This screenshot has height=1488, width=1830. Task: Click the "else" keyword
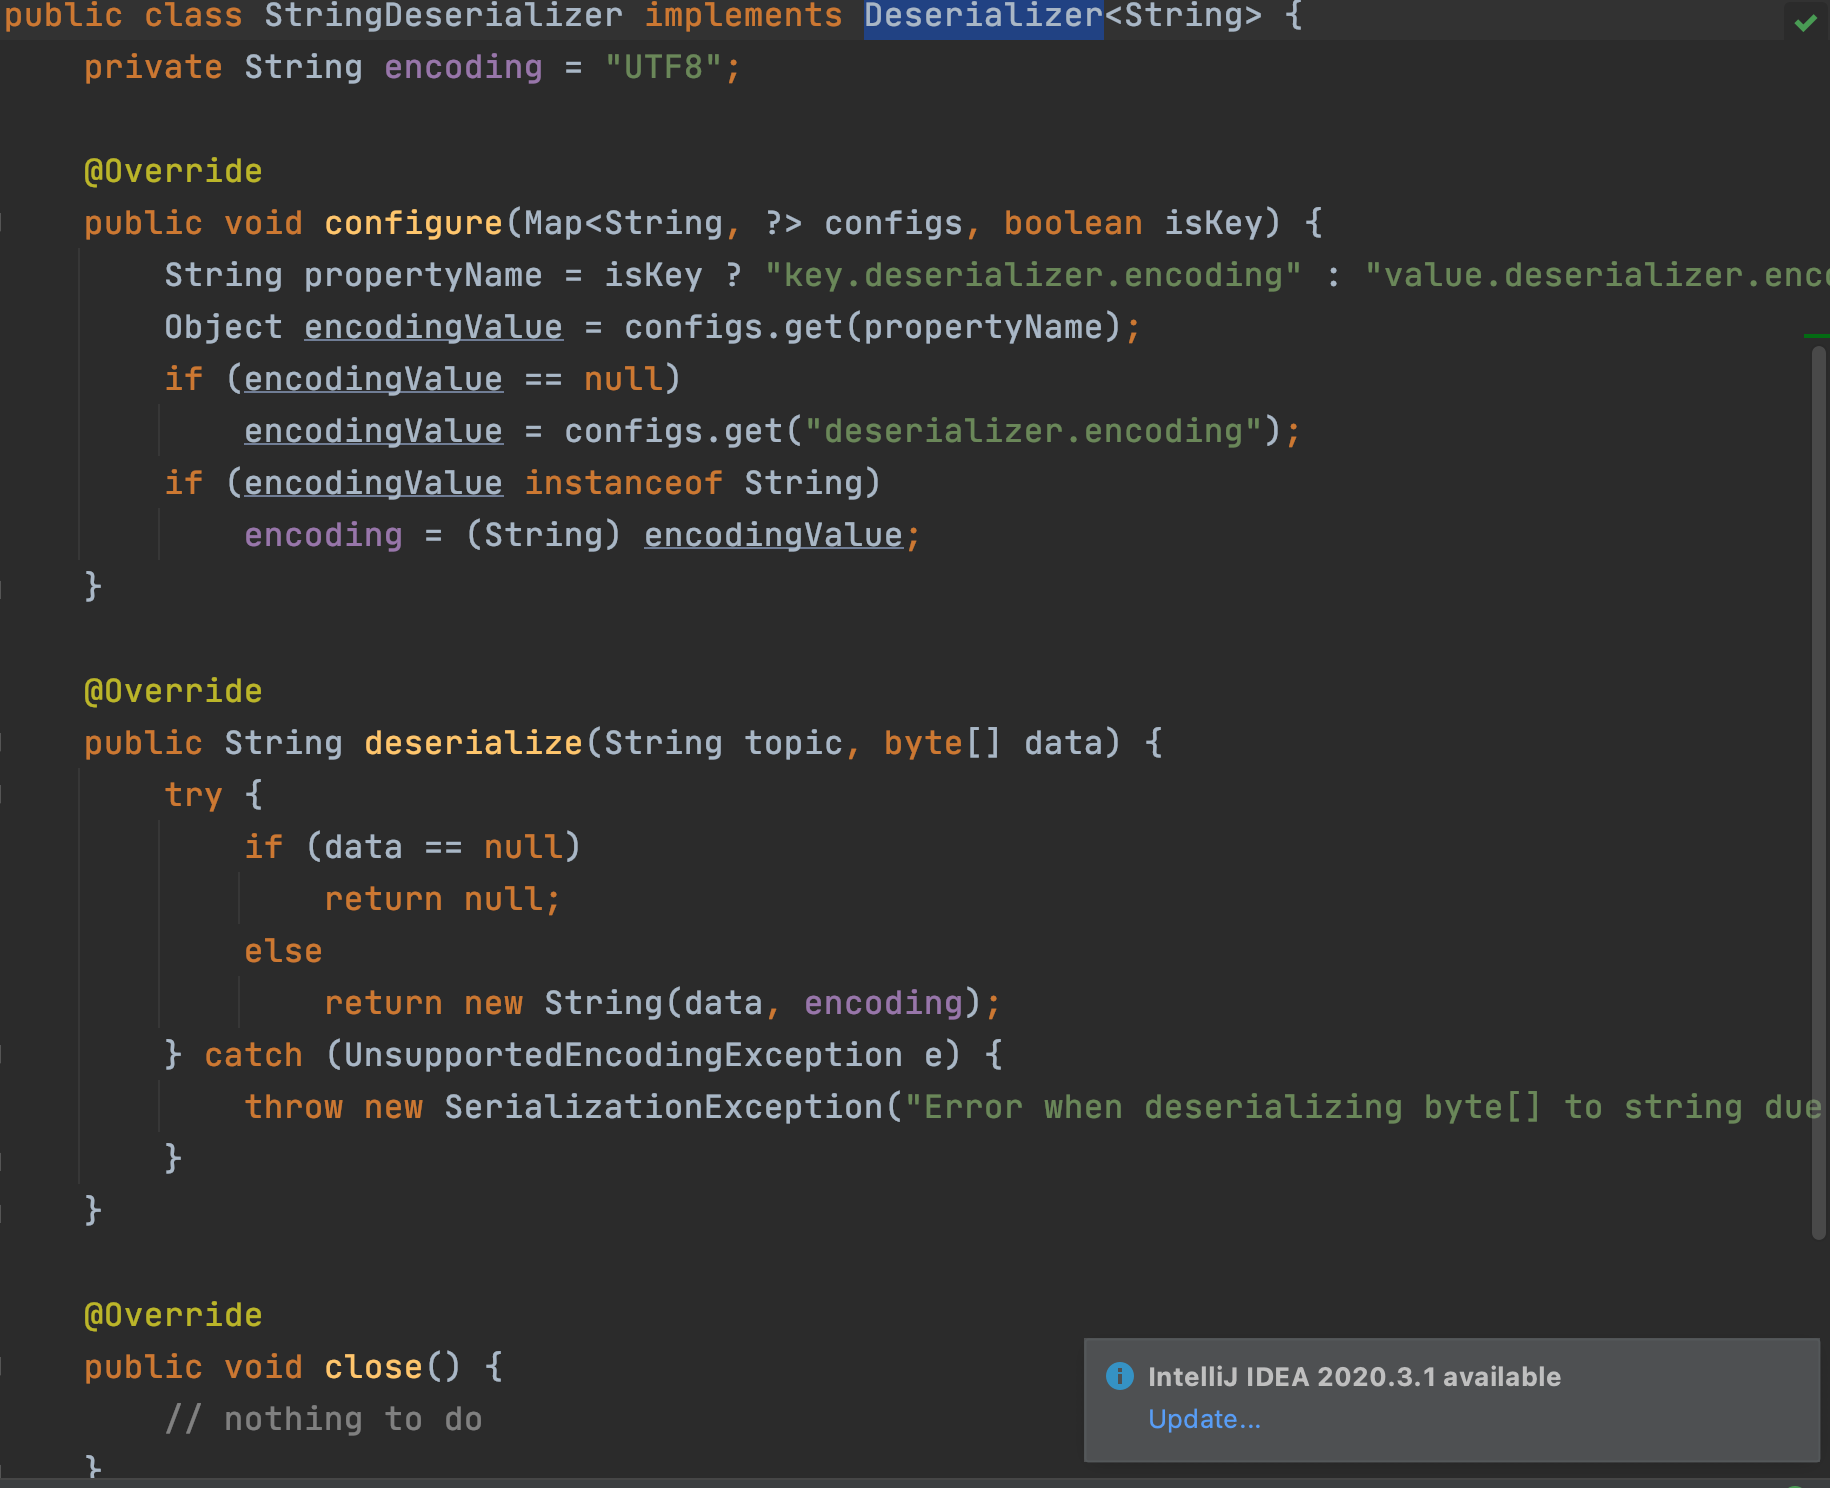coord(283,951)
